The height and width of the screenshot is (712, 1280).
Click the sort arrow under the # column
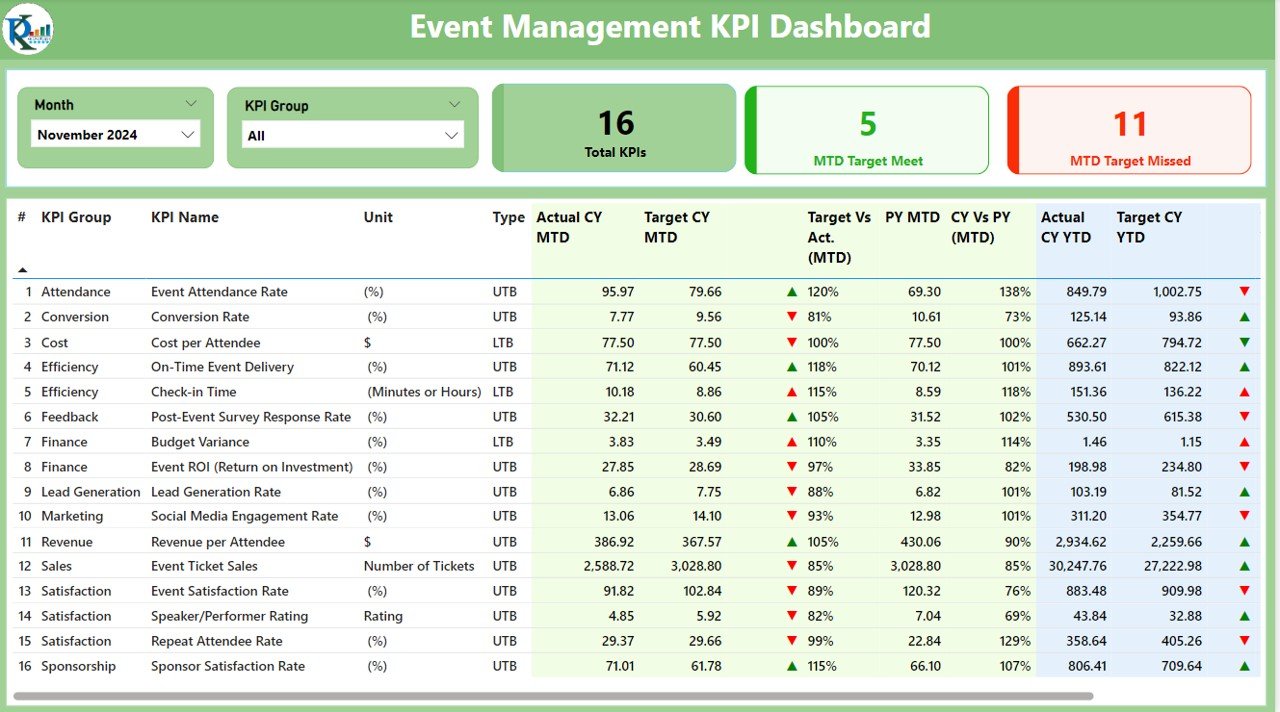(22, 270)
